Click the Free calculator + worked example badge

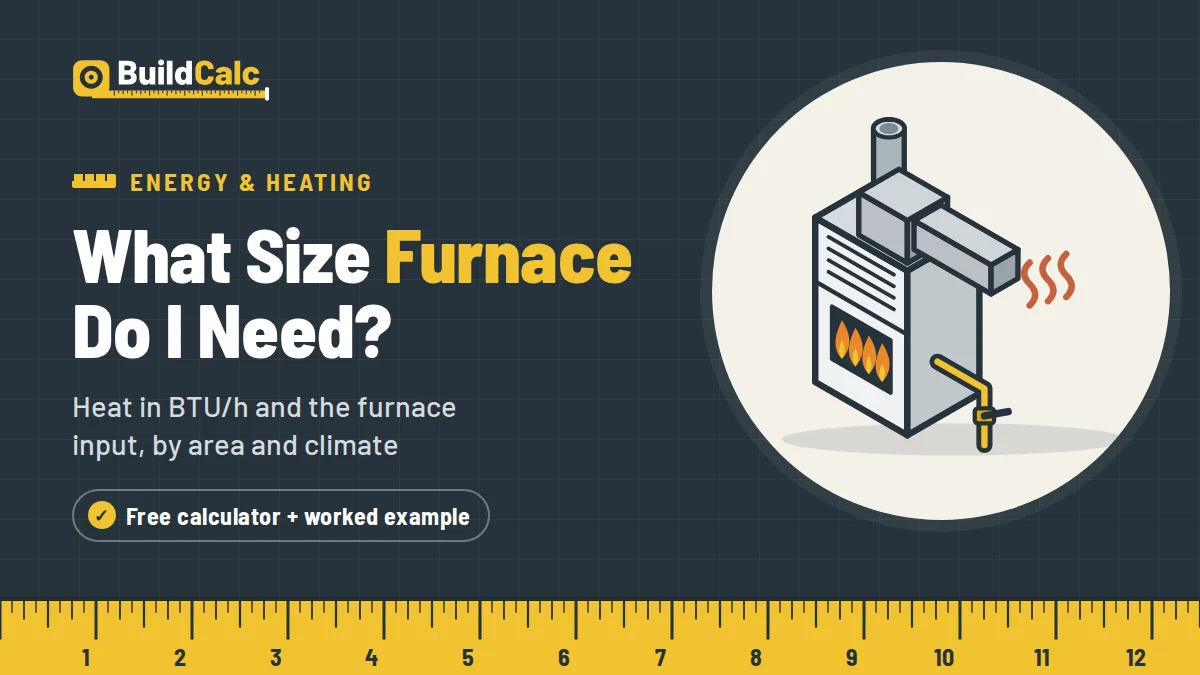coord(281,516)
